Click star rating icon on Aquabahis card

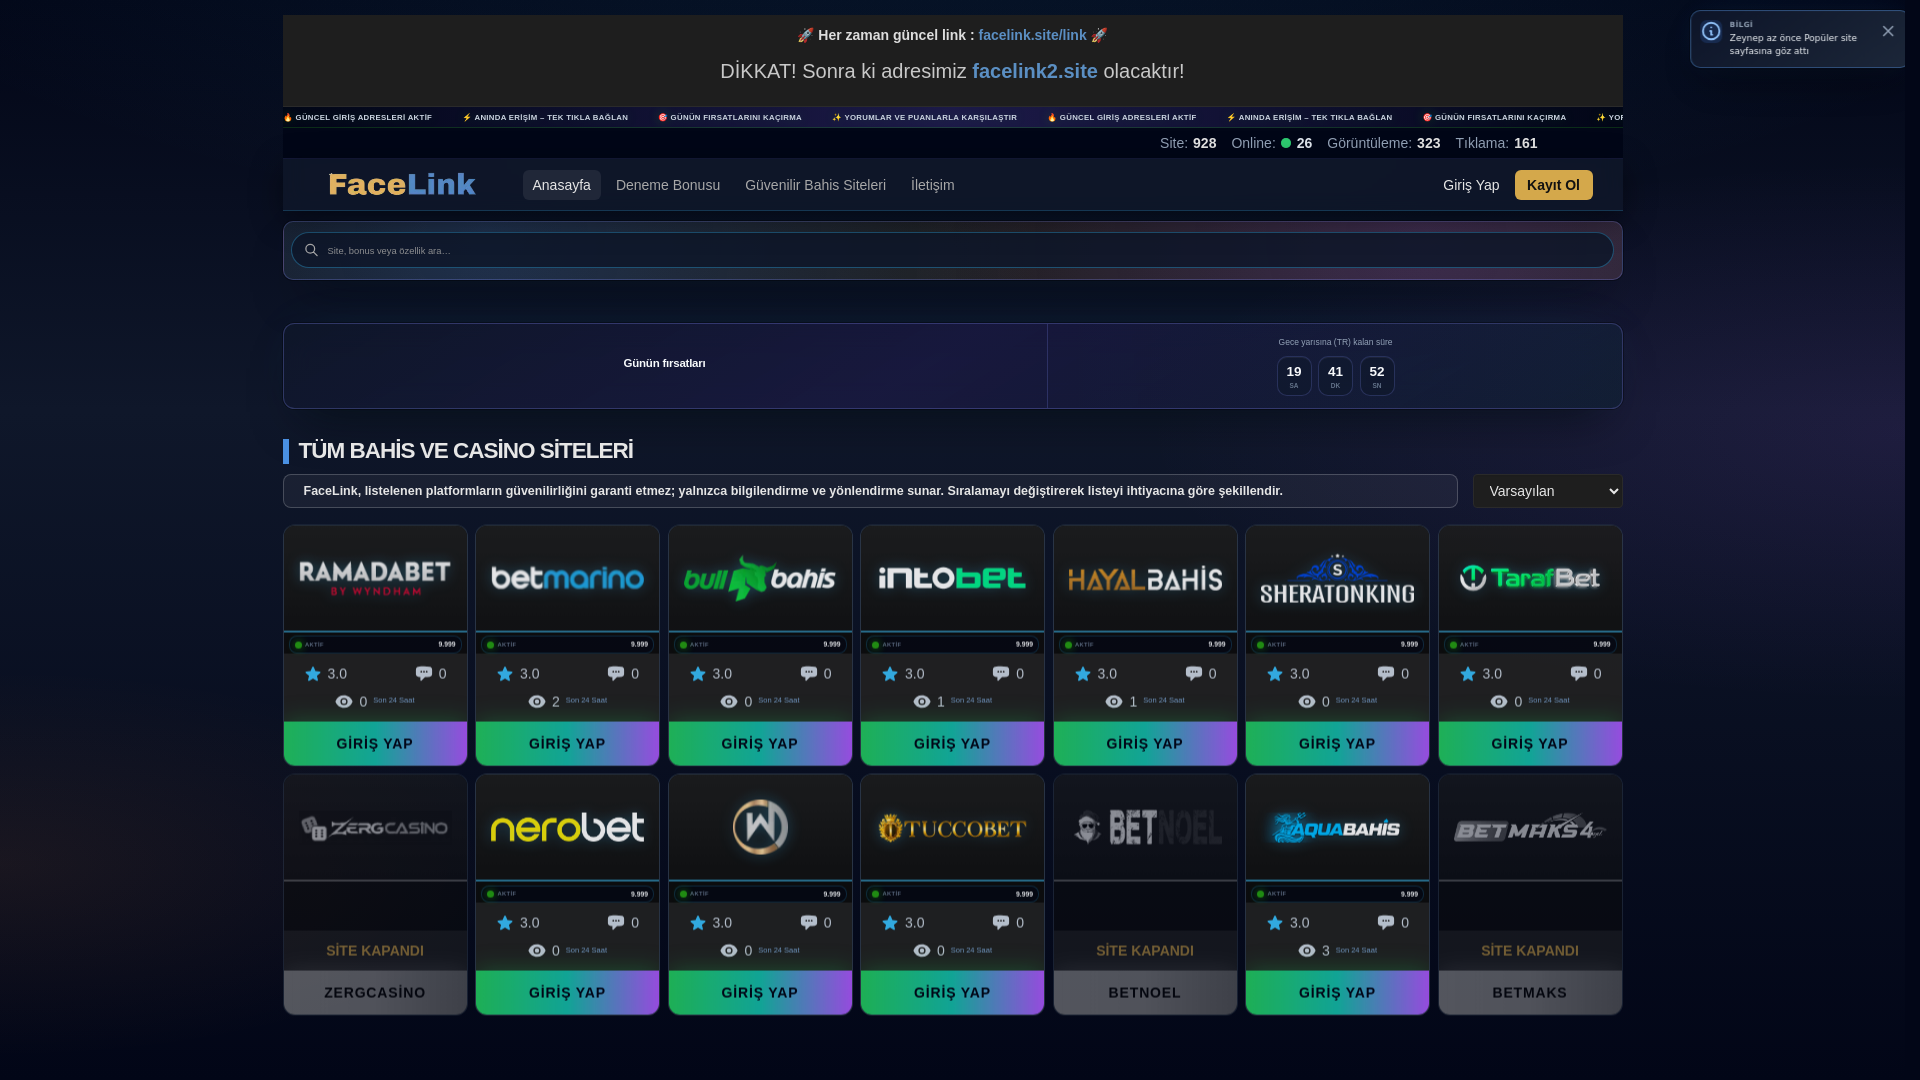click(1275, 923)
